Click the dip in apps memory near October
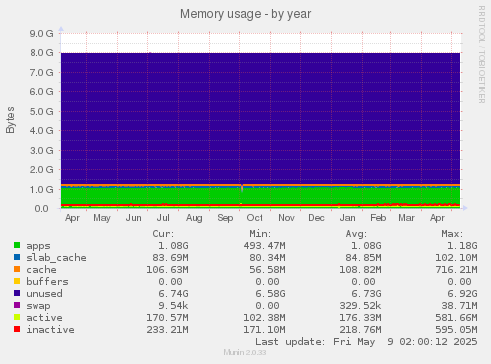 pyautogui.click(x=242, y=188)
